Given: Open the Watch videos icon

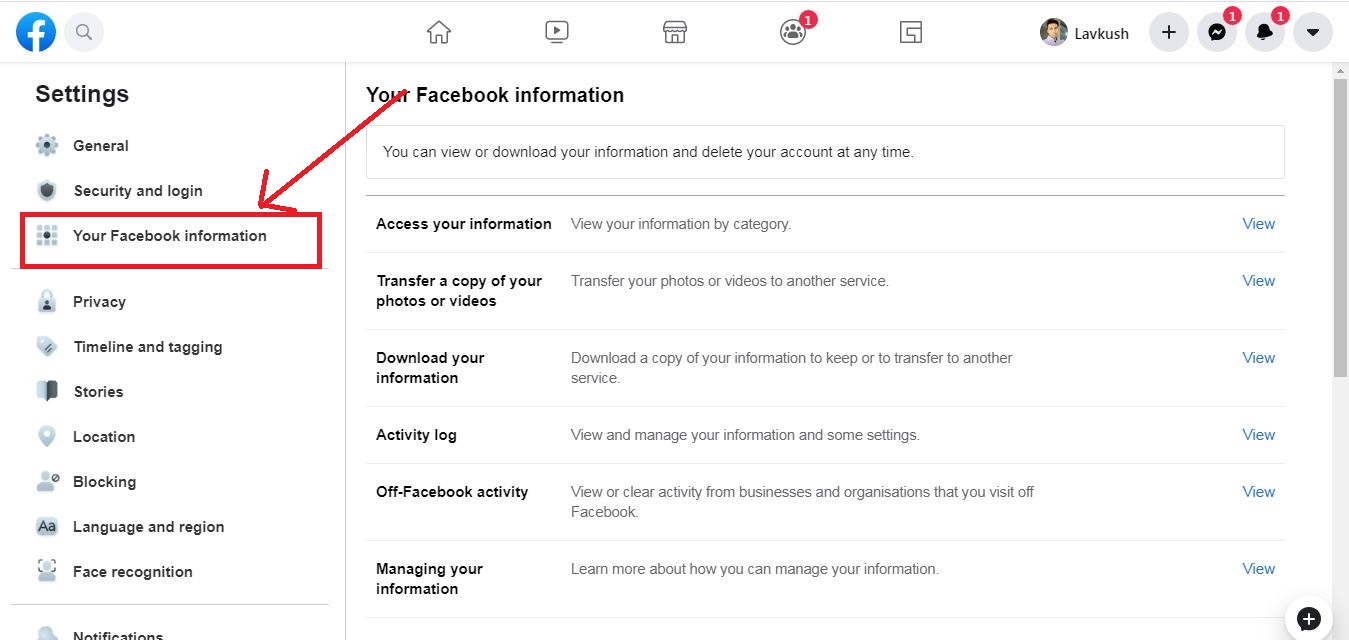Looking at the screenshot, I should (x=557, y=32).
